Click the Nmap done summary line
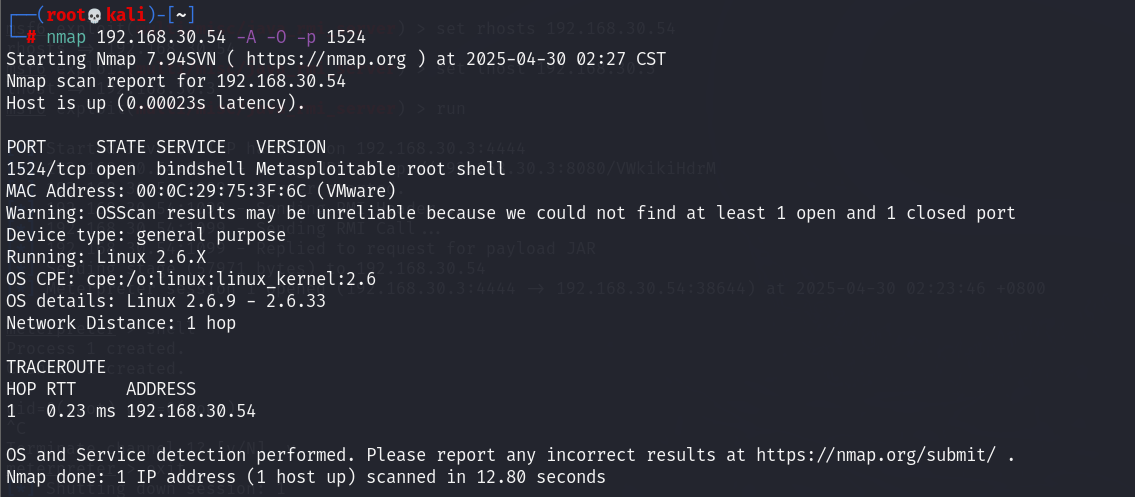Screen dimensions: 1135x497 [x=305, y=477]
